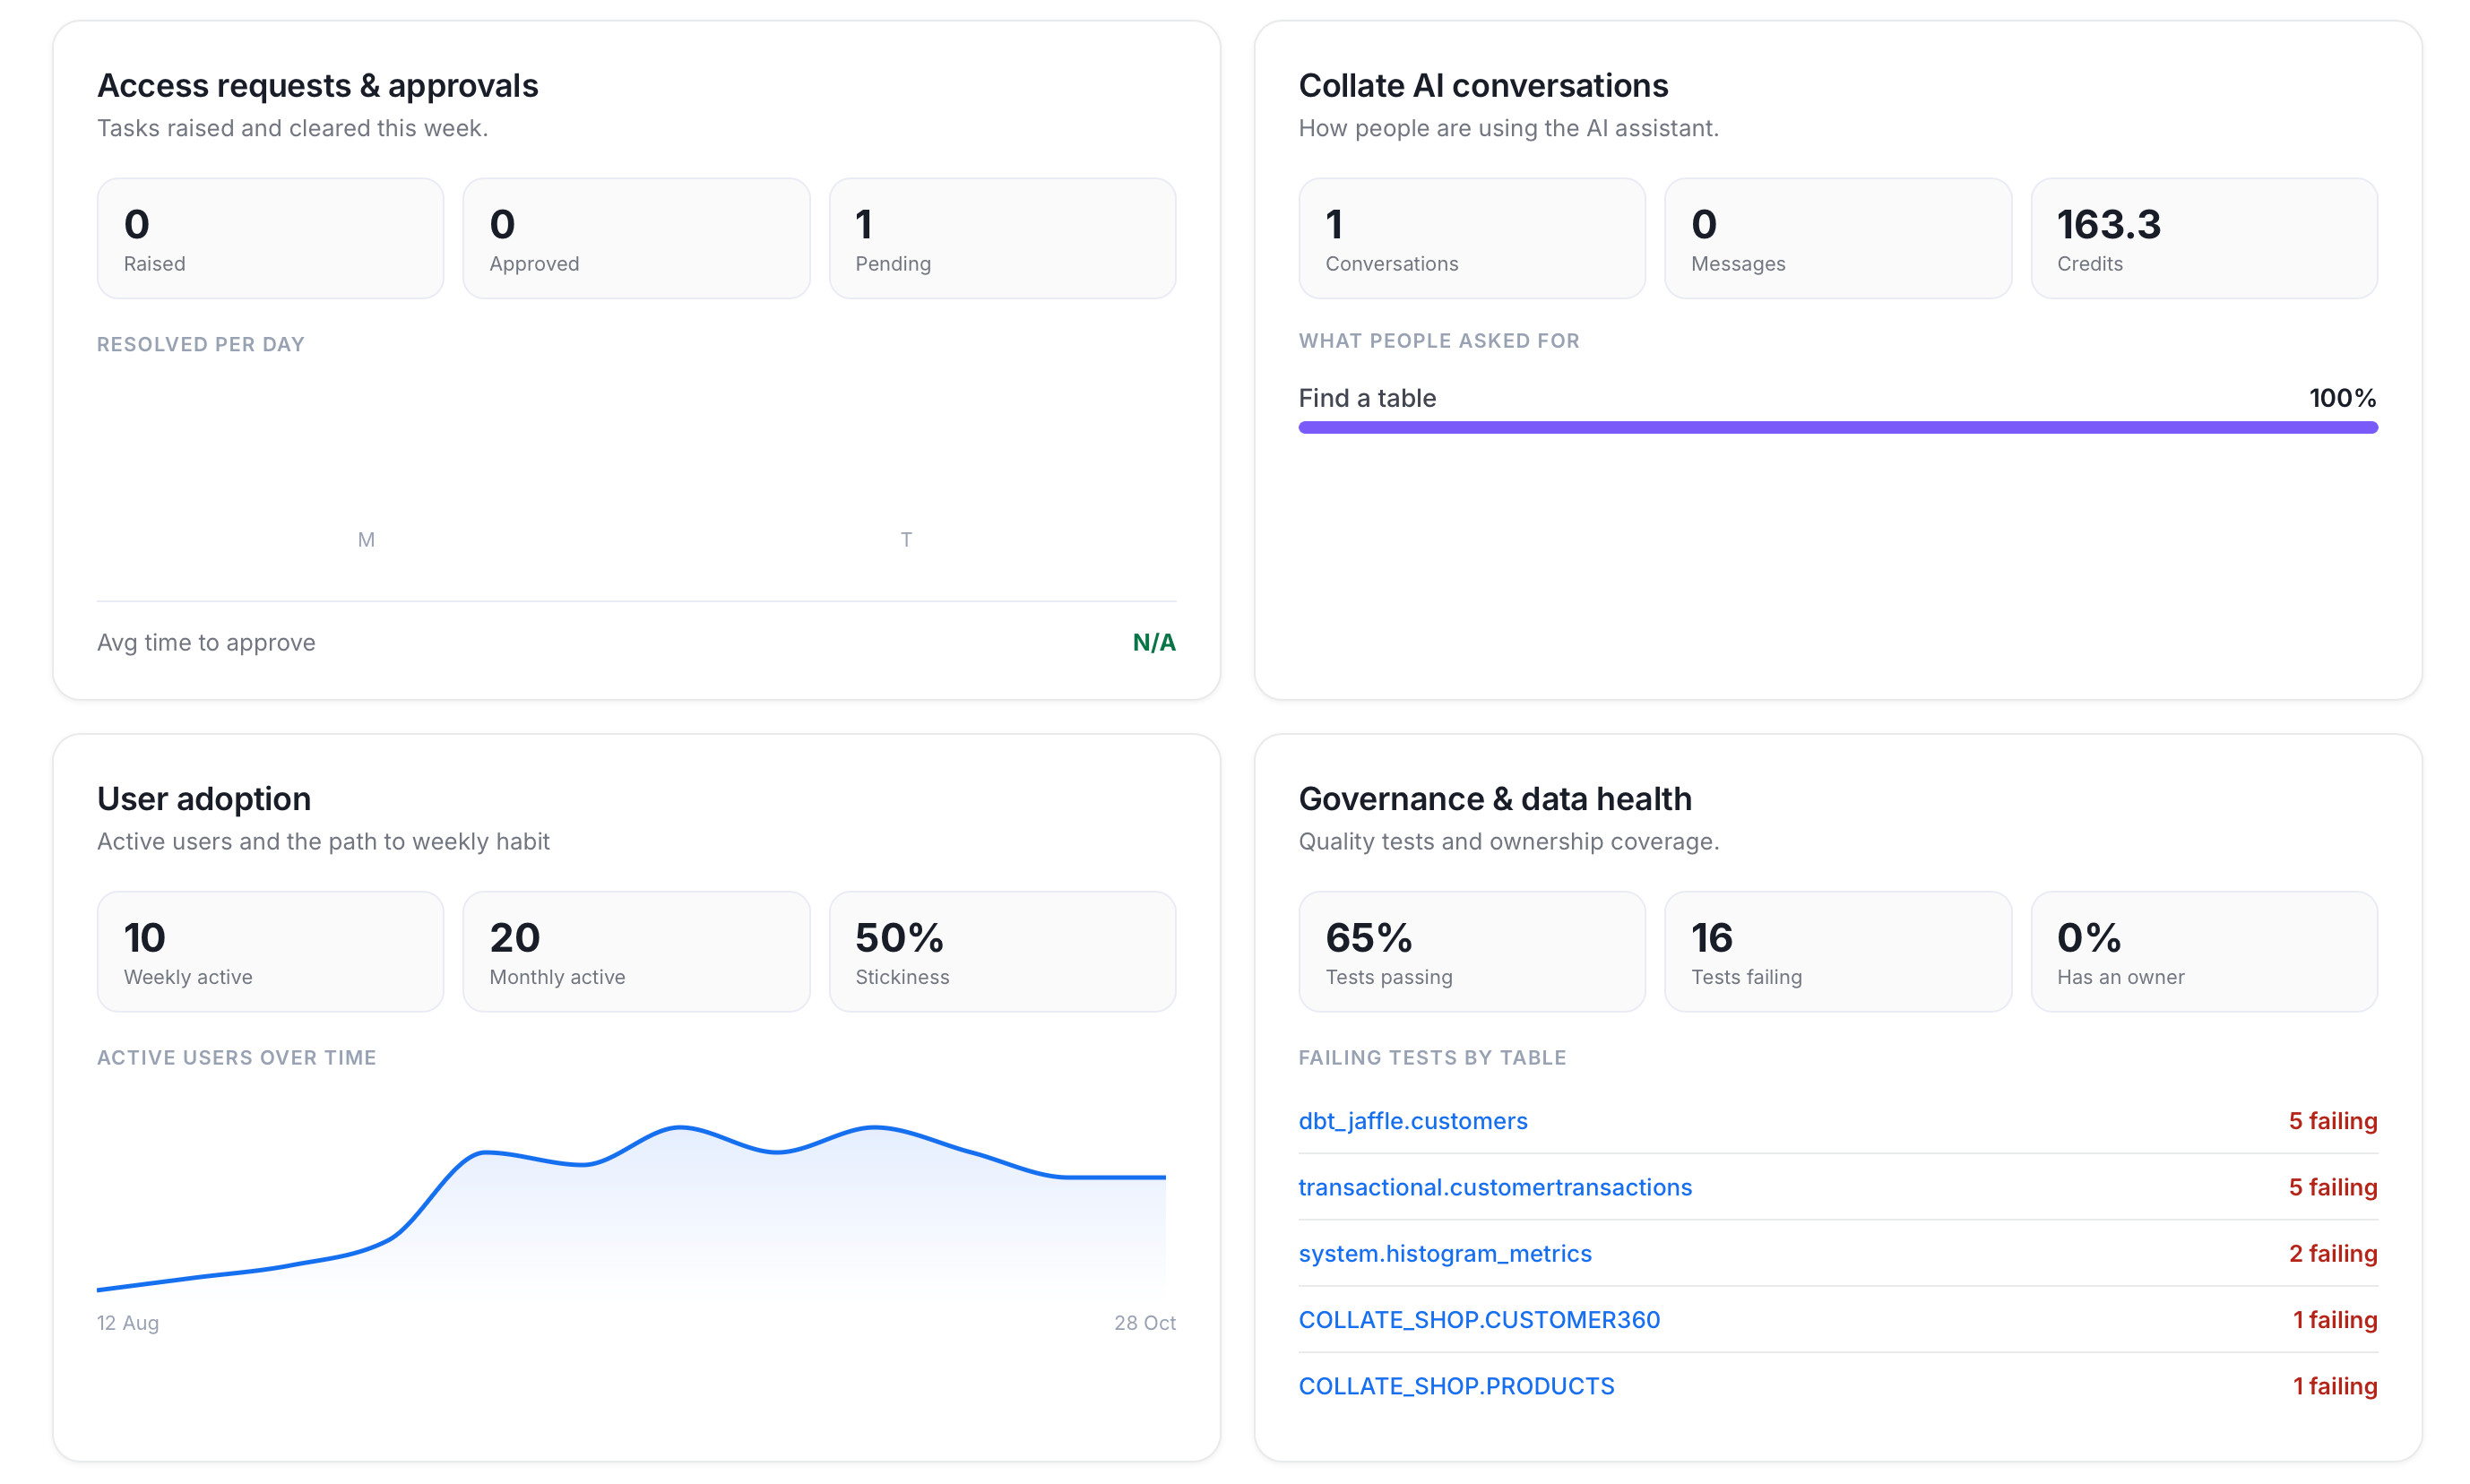2470x1484 pixels.
Task: Click the 12 Aug axis label
Action: pyautogui.click(x=128, y=1322)
